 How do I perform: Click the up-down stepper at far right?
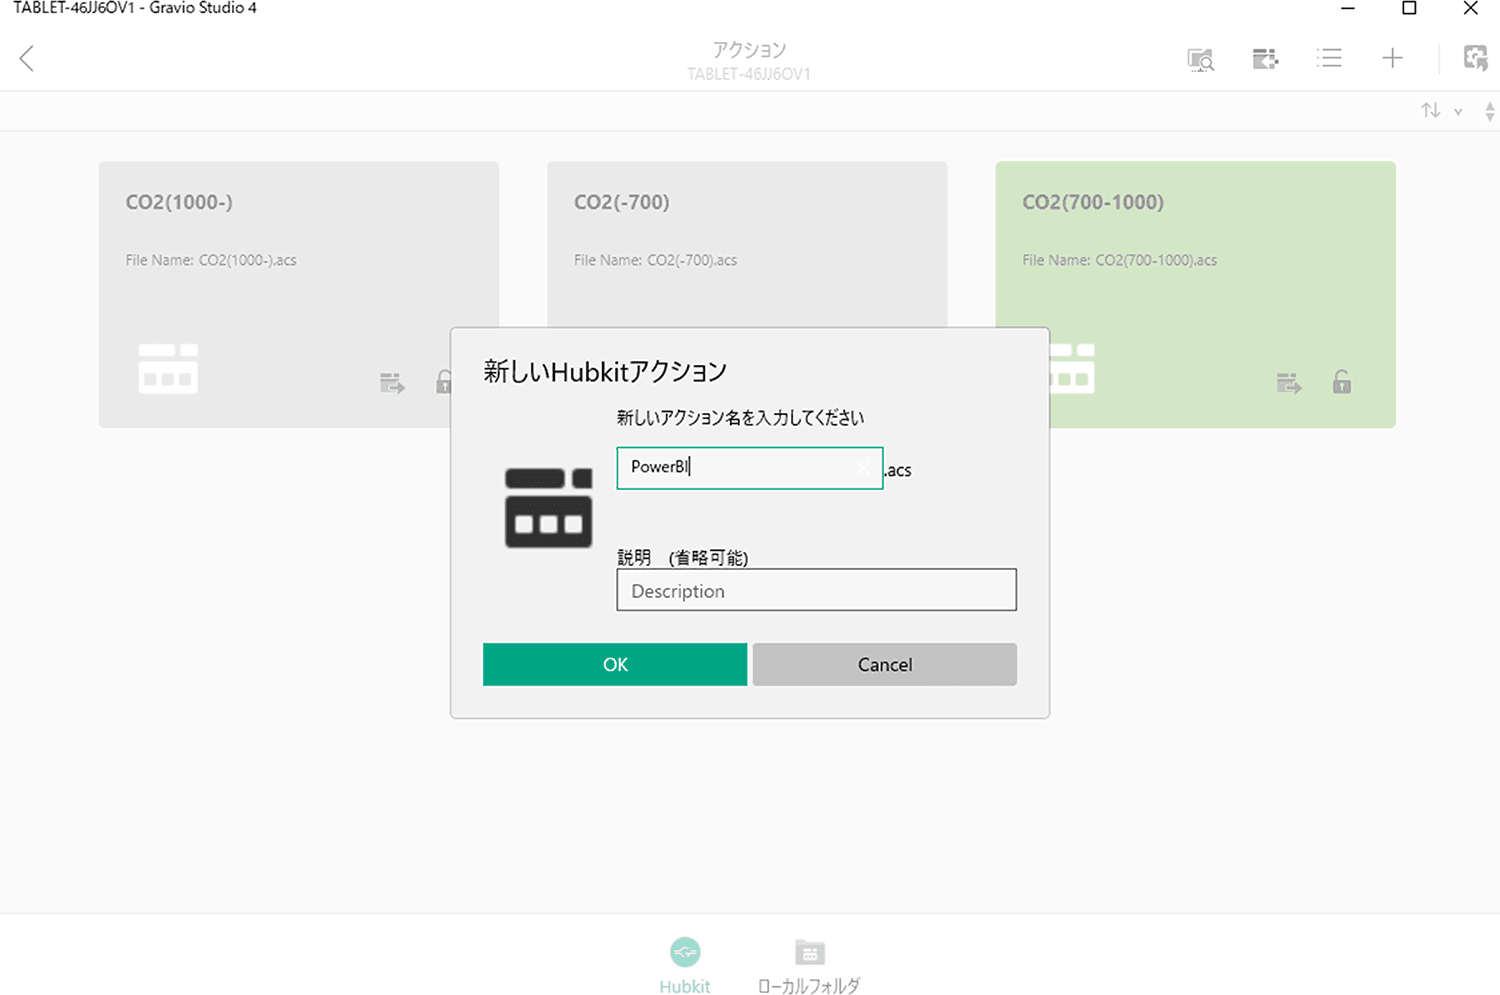(1490, 111)
